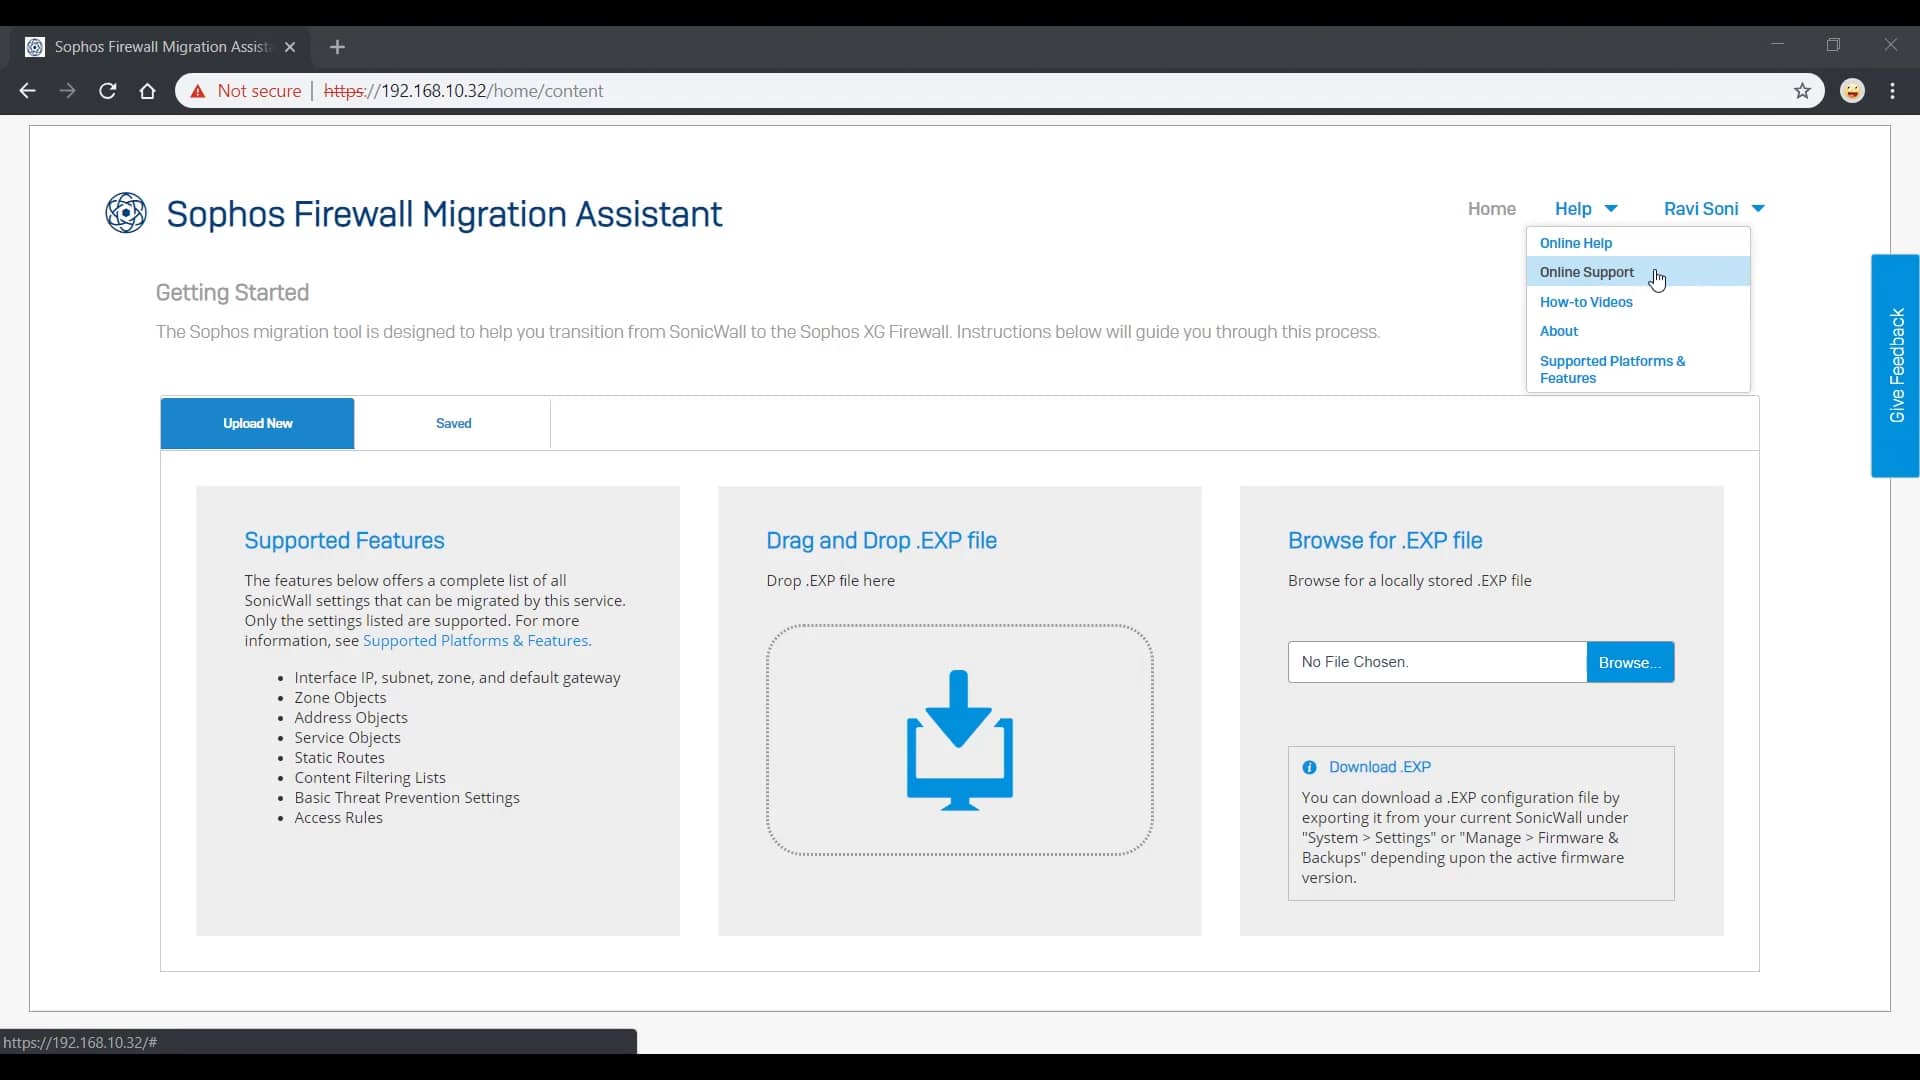Go back to the previous page
This screenshot has height=1080, width=1920.
click(x=27, y=91)
